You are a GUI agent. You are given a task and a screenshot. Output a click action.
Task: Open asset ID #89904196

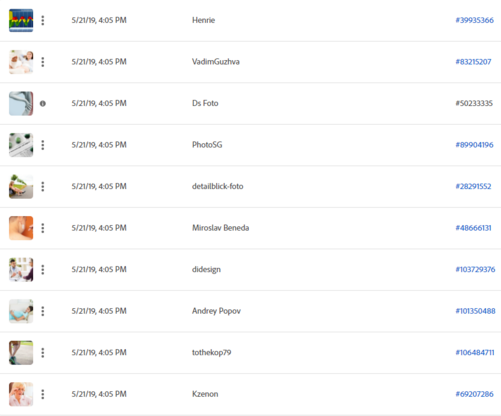[474, 145]
